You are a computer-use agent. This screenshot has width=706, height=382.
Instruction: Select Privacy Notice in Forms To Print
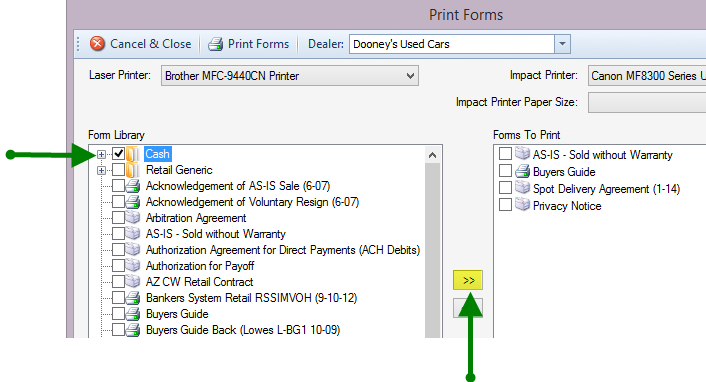pyautogui.click(x=567, y=206)
